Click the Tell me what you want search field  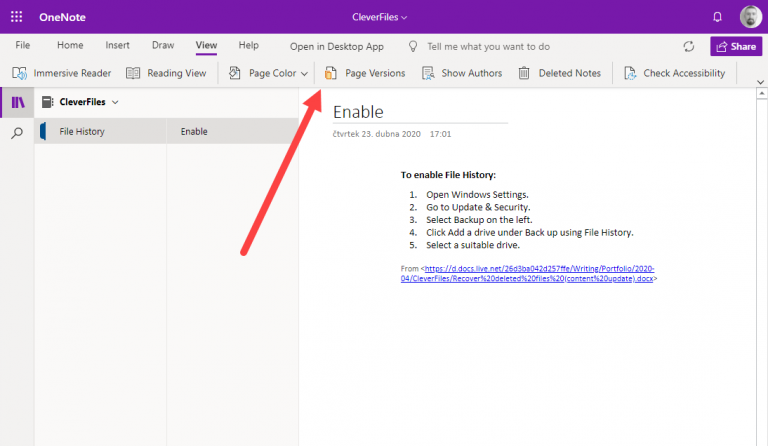488,46
